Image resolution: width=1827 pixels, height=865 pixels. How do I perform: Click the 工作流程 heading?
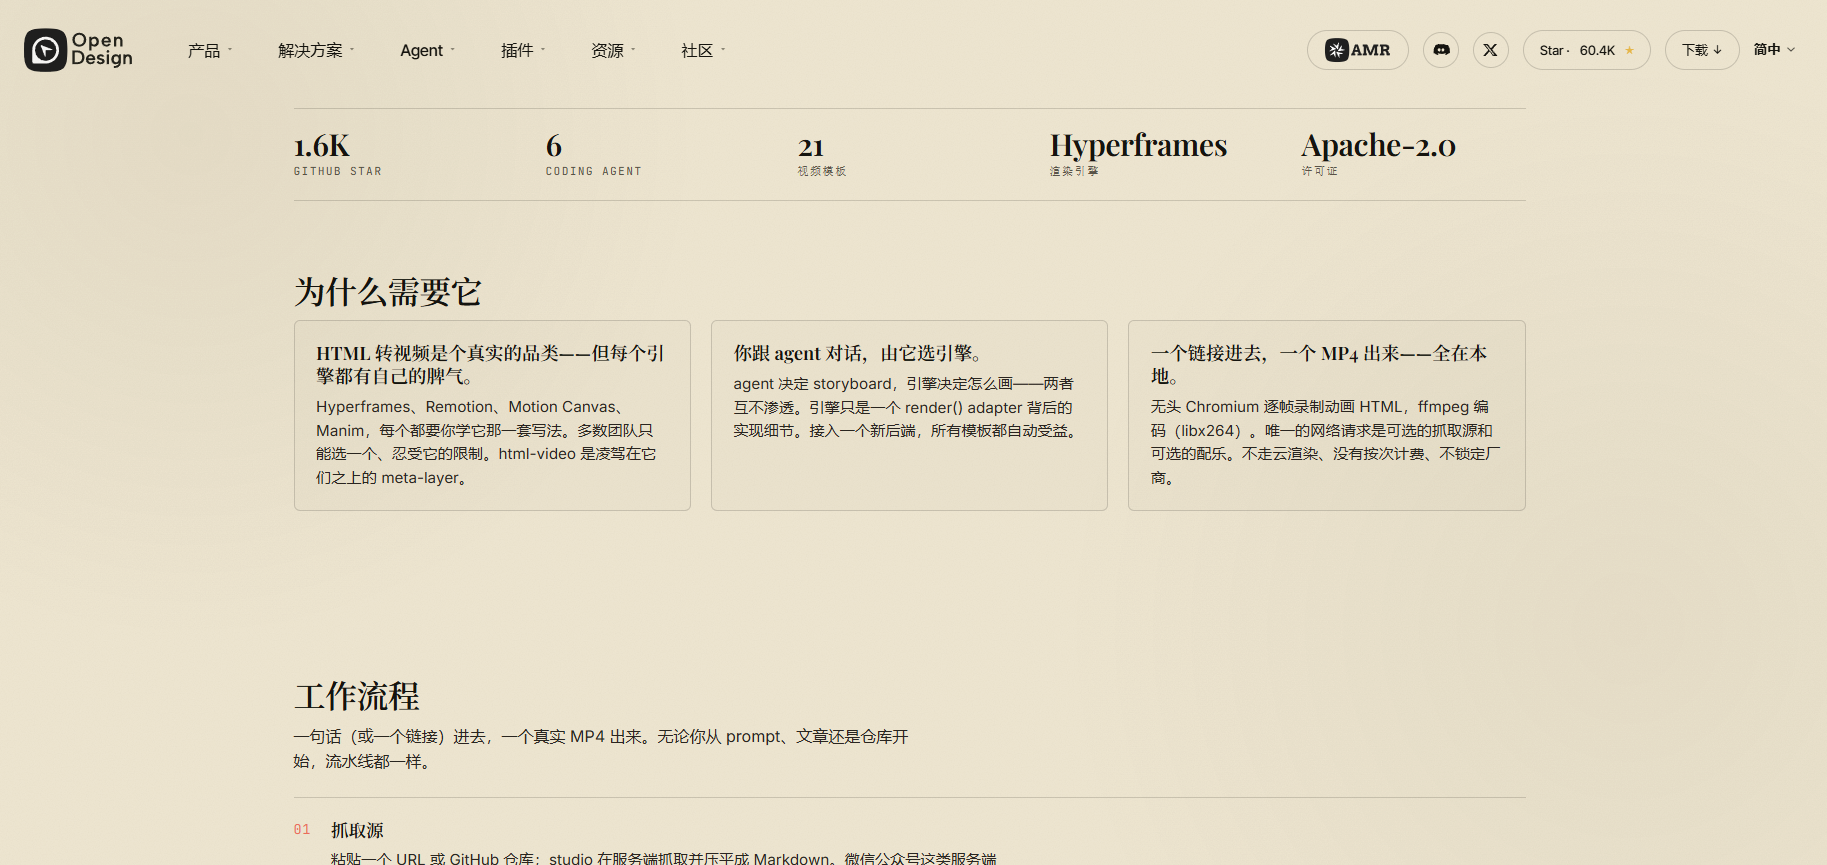(x=357, y=696)
